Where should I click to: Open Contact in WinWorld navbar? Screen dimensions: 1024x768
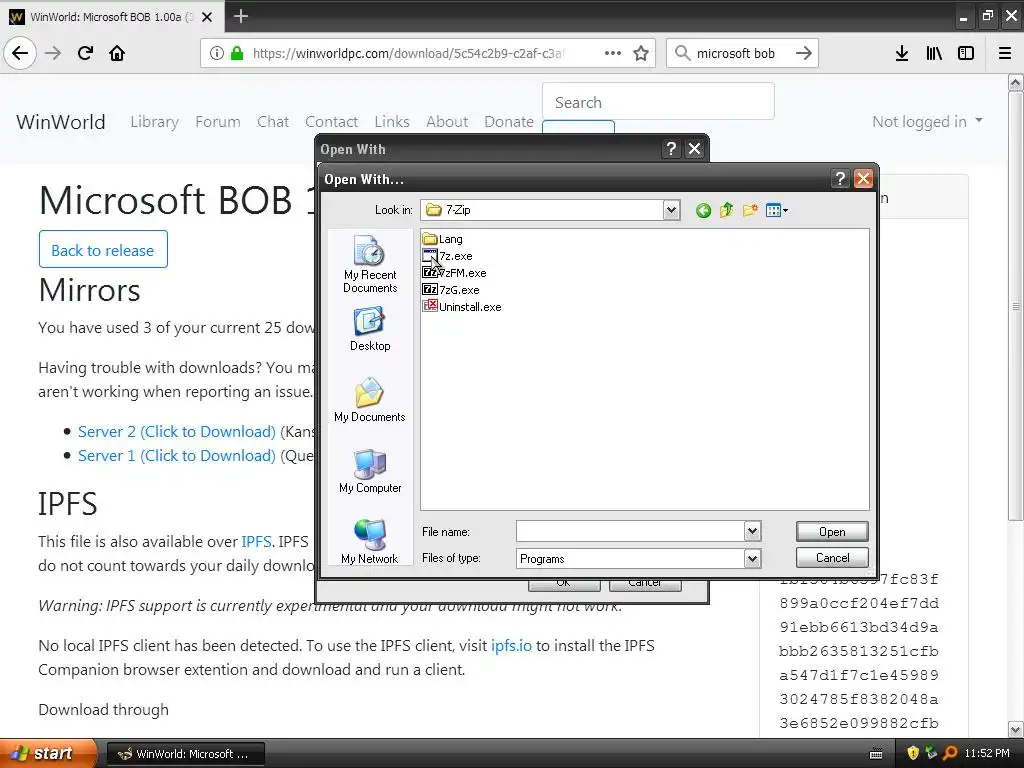click(x=331, y=121)
